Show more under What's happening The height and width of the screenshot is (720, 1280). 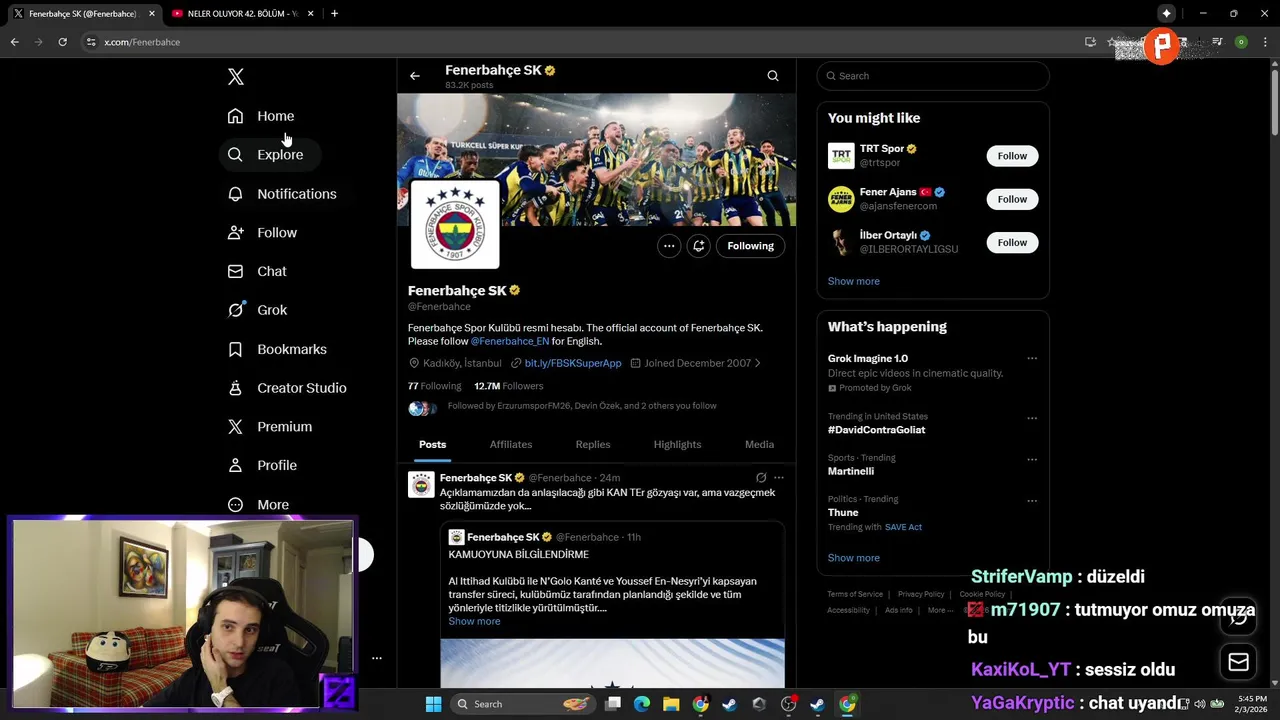pyautogui.click(x=854, y=558)
